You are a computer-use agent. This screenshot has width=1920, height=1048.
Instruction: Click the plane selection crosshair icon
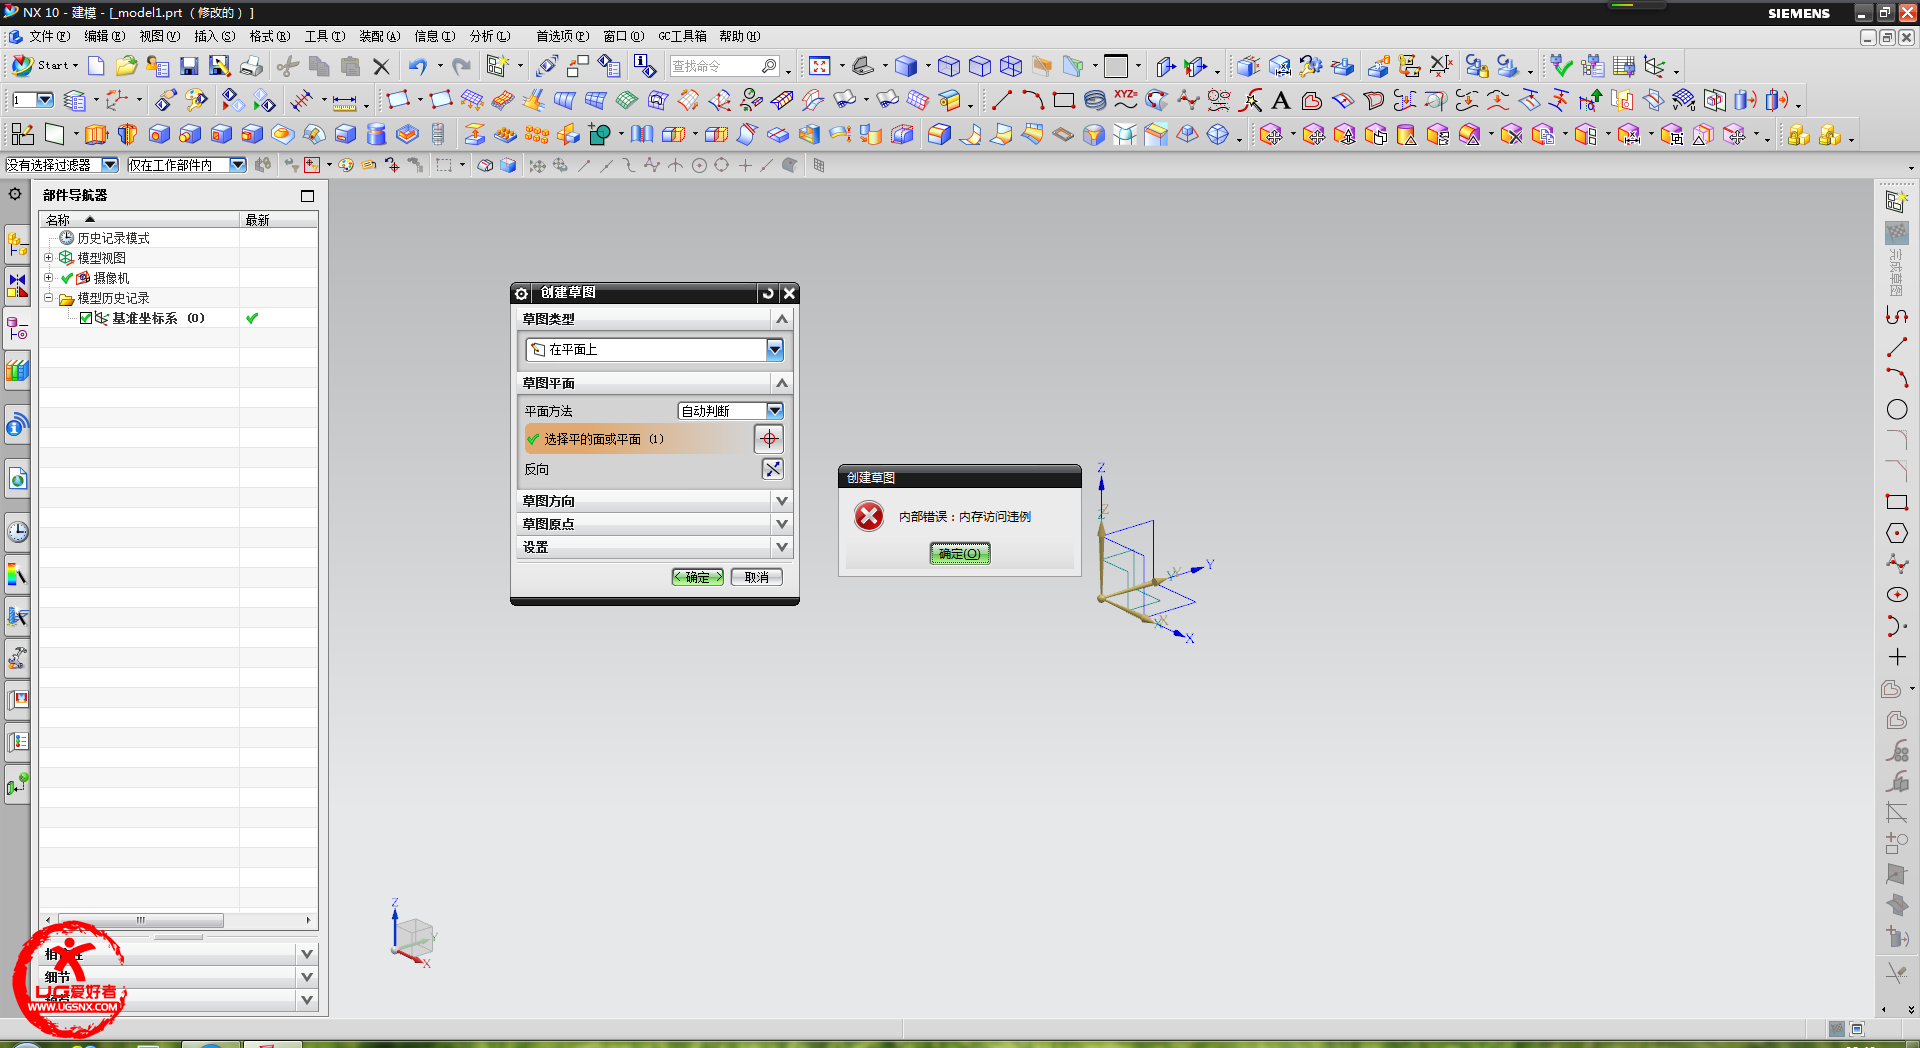(x=769, y=439)
